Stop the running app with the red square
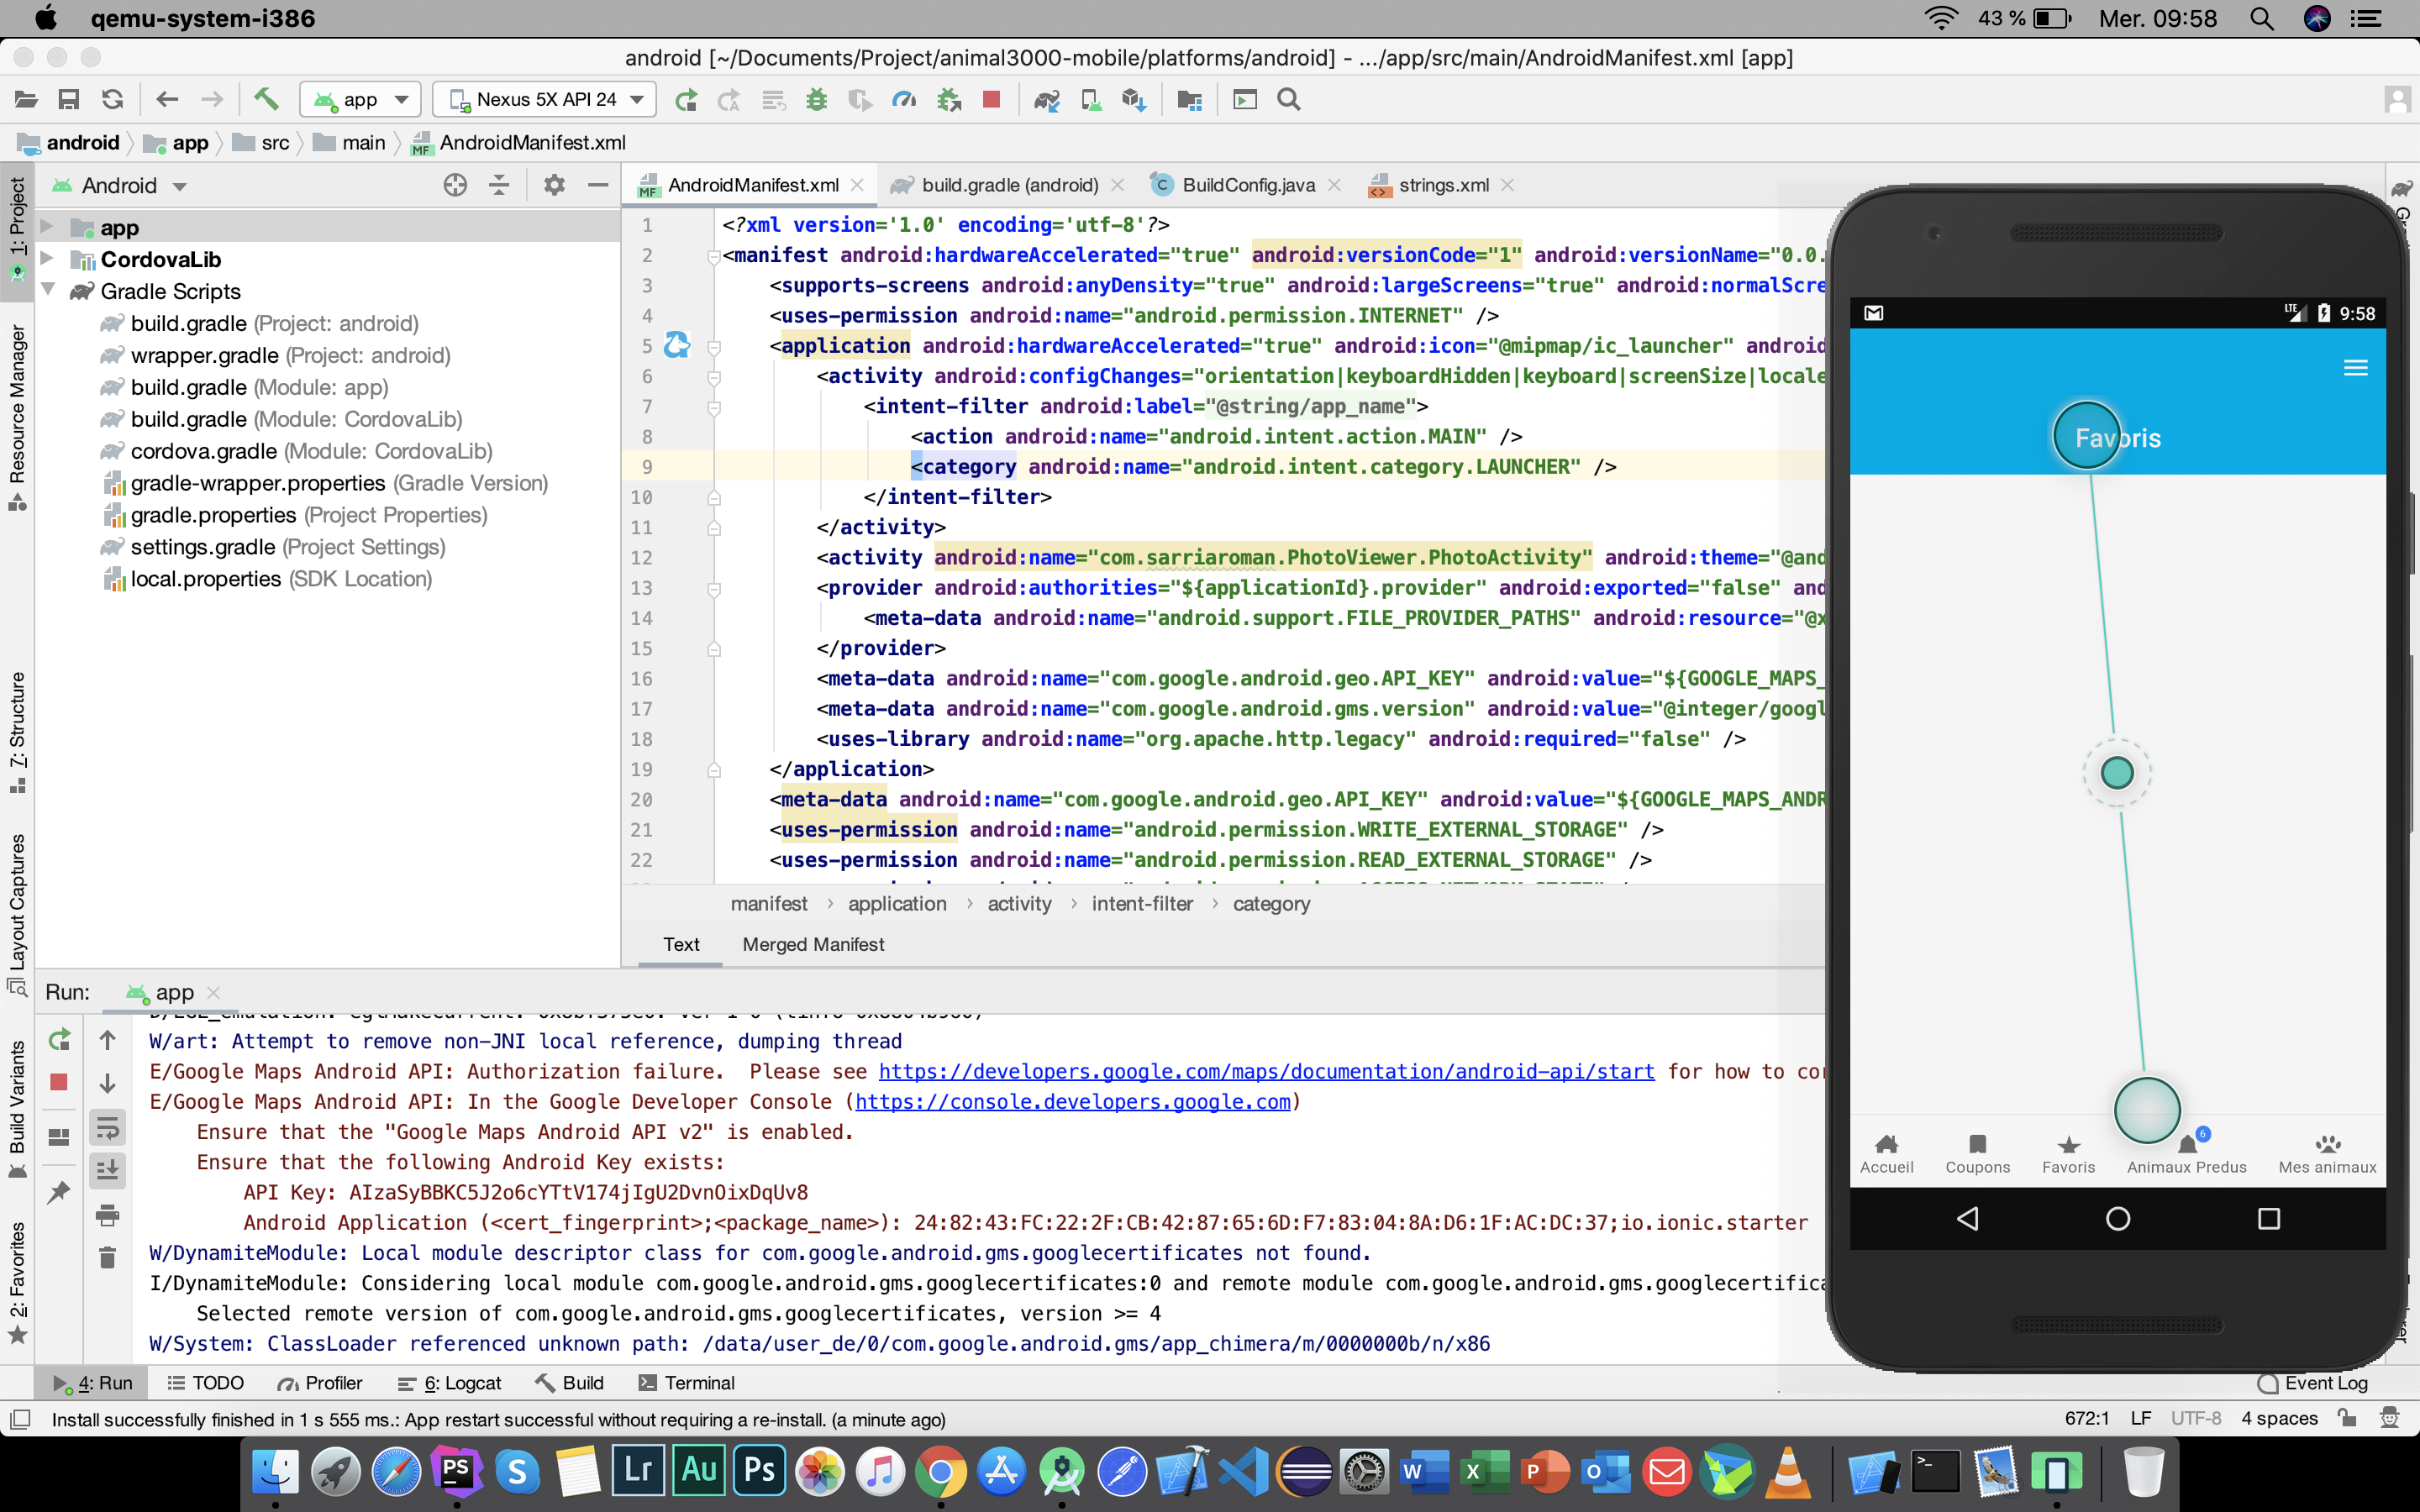The image size is (2420, 1512). click(991, 99)
